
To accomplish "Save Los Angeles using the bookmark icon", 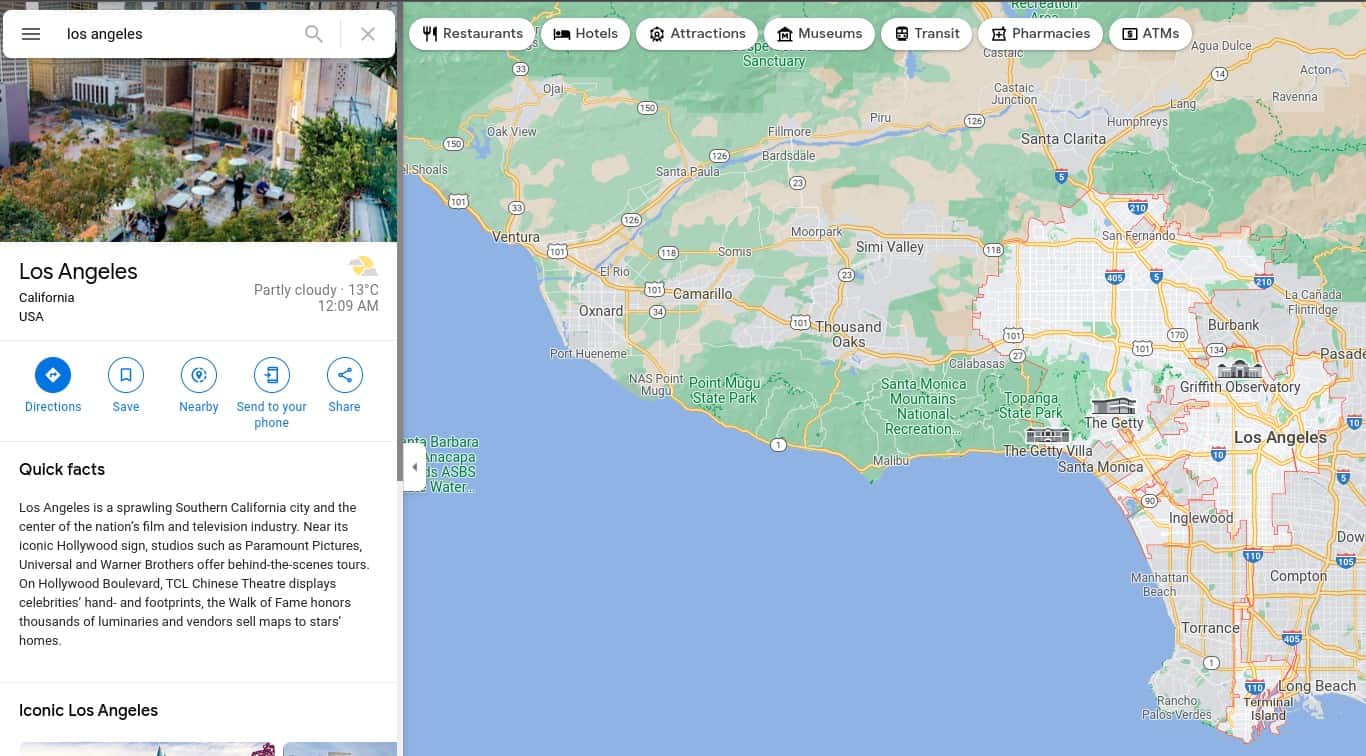I will click(126, 375).
